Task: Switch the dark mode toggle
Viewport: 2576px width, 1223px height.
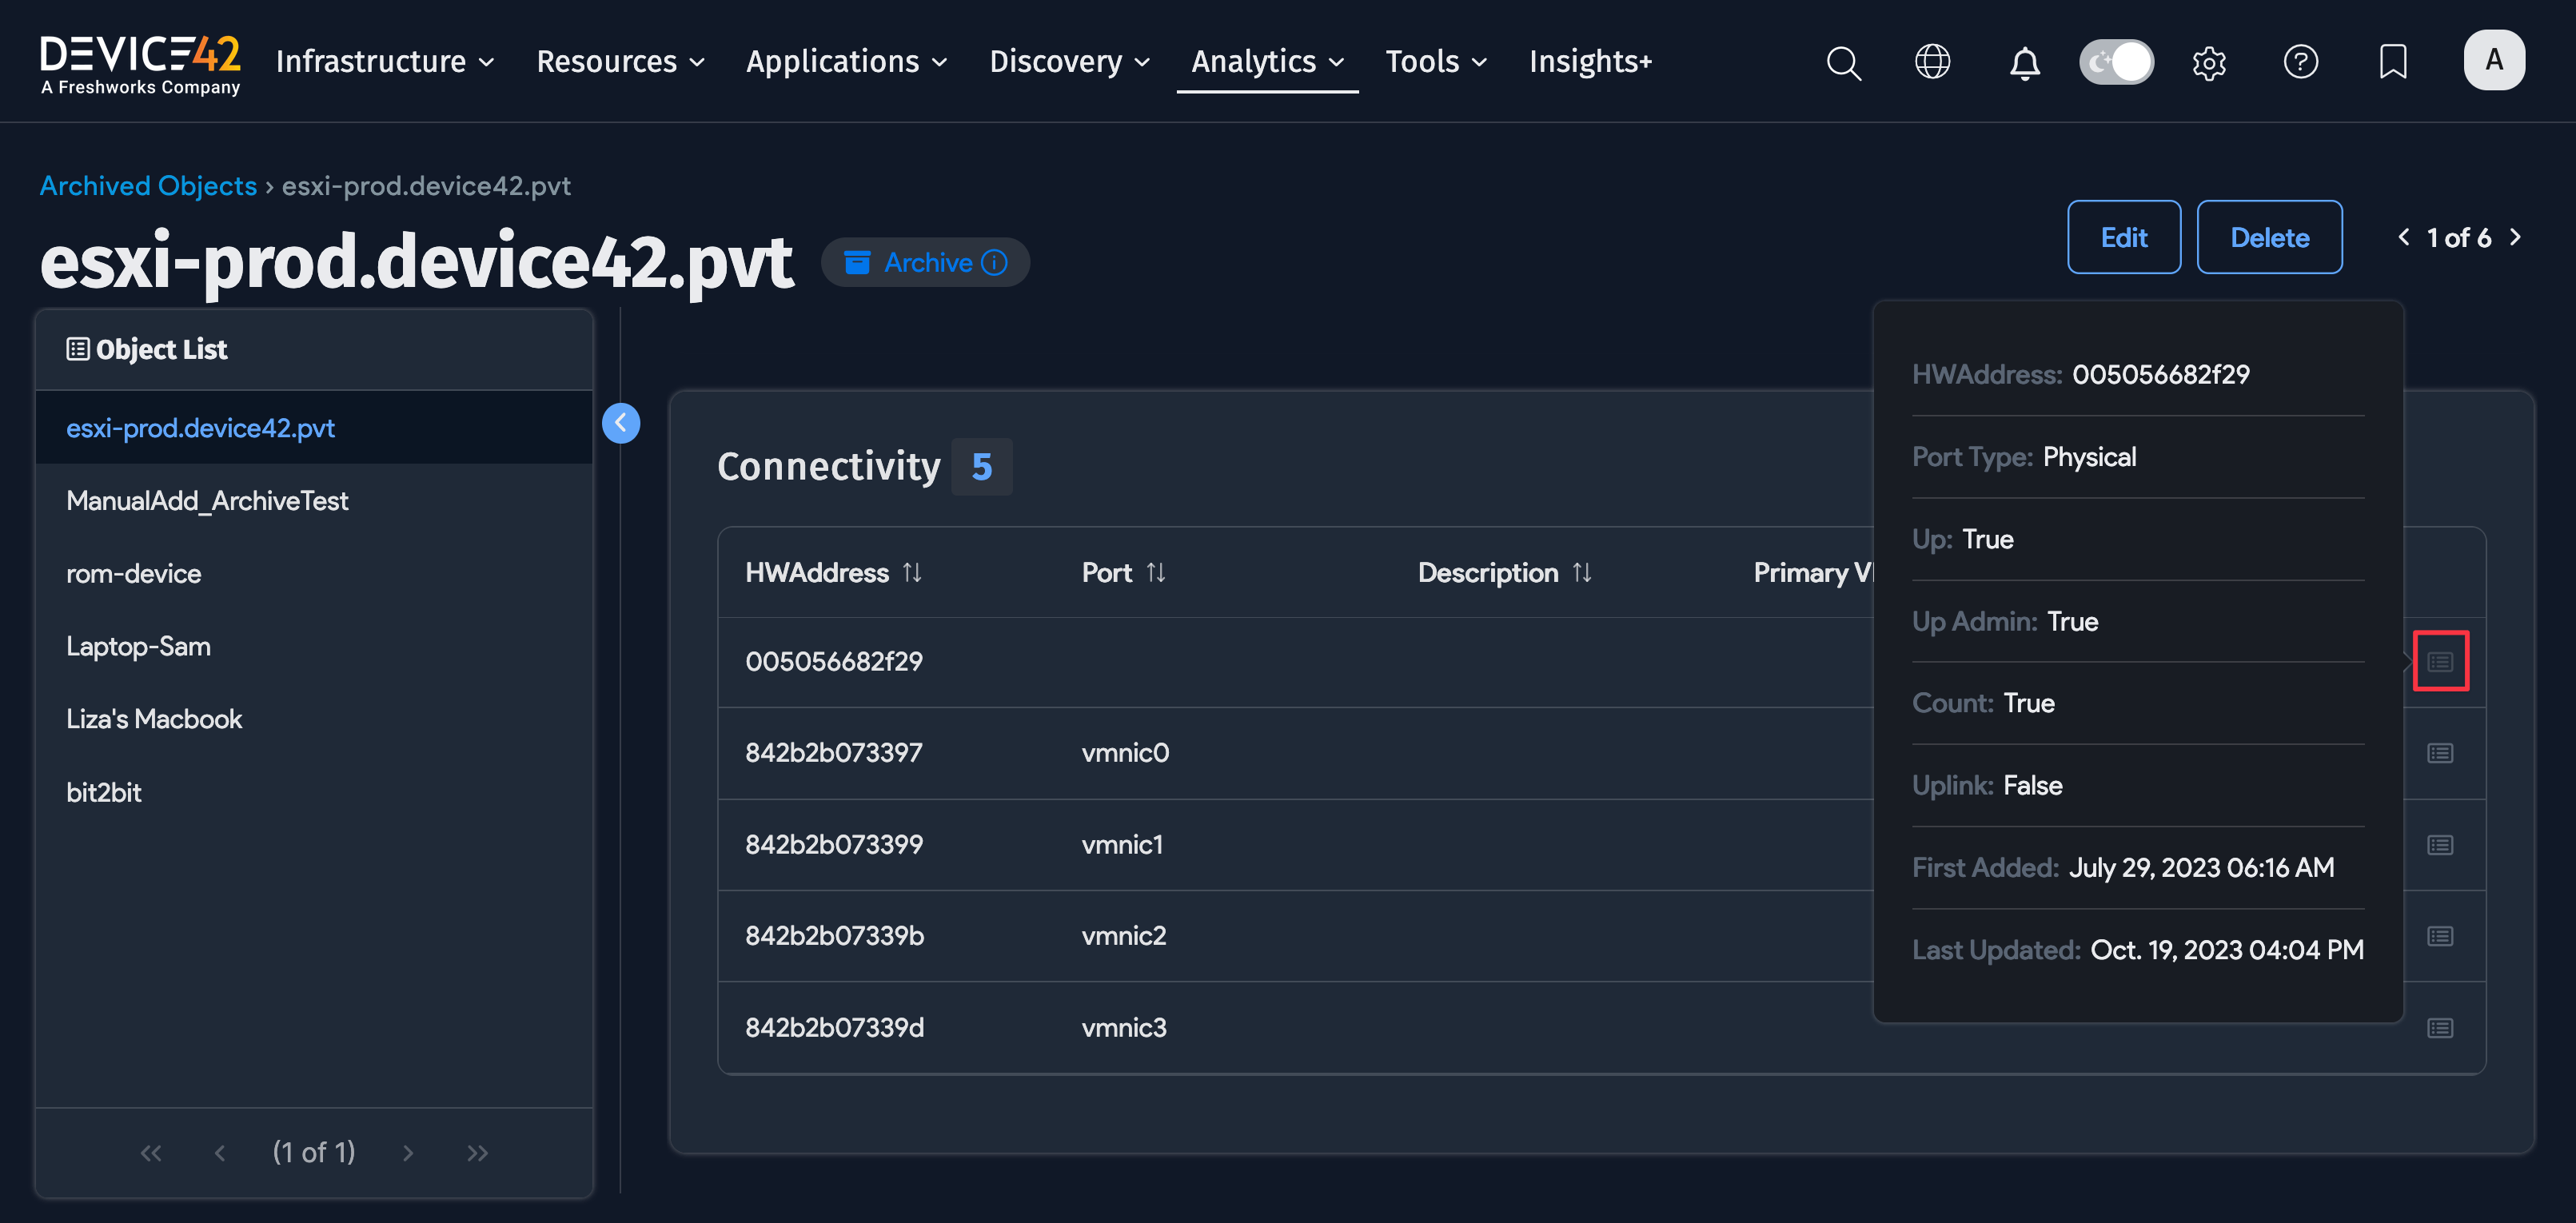Action: [2117, 61]
